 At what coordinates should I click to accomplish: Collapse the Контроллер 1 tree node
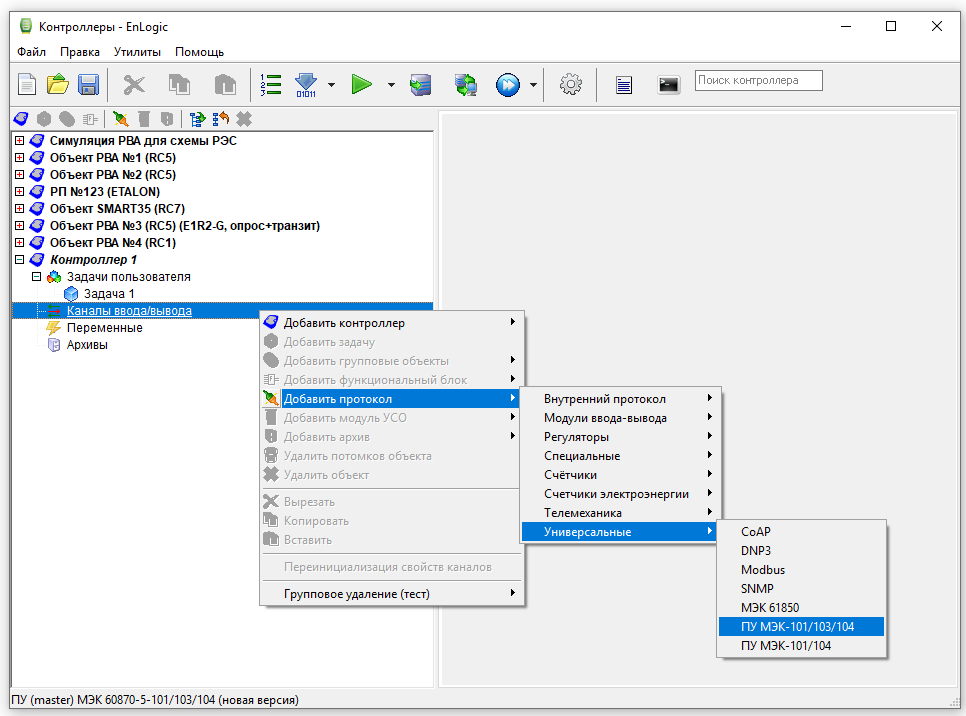(x=19, y=260)
